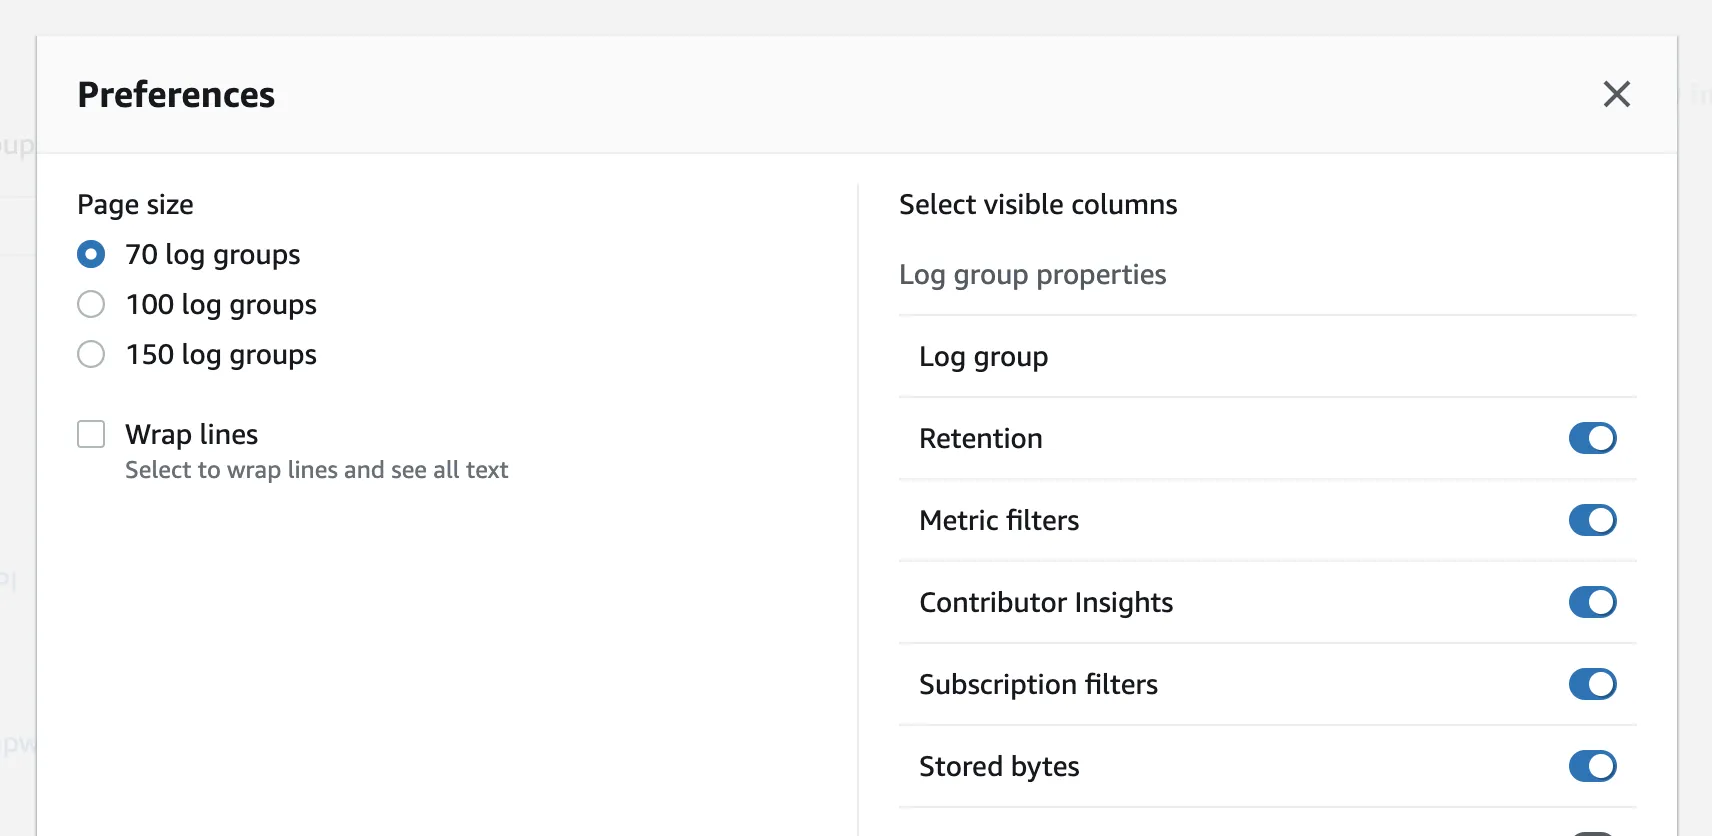Hide the Subscription filters column via toggle
The image size is (1712, 836).
pos(1592,684)
